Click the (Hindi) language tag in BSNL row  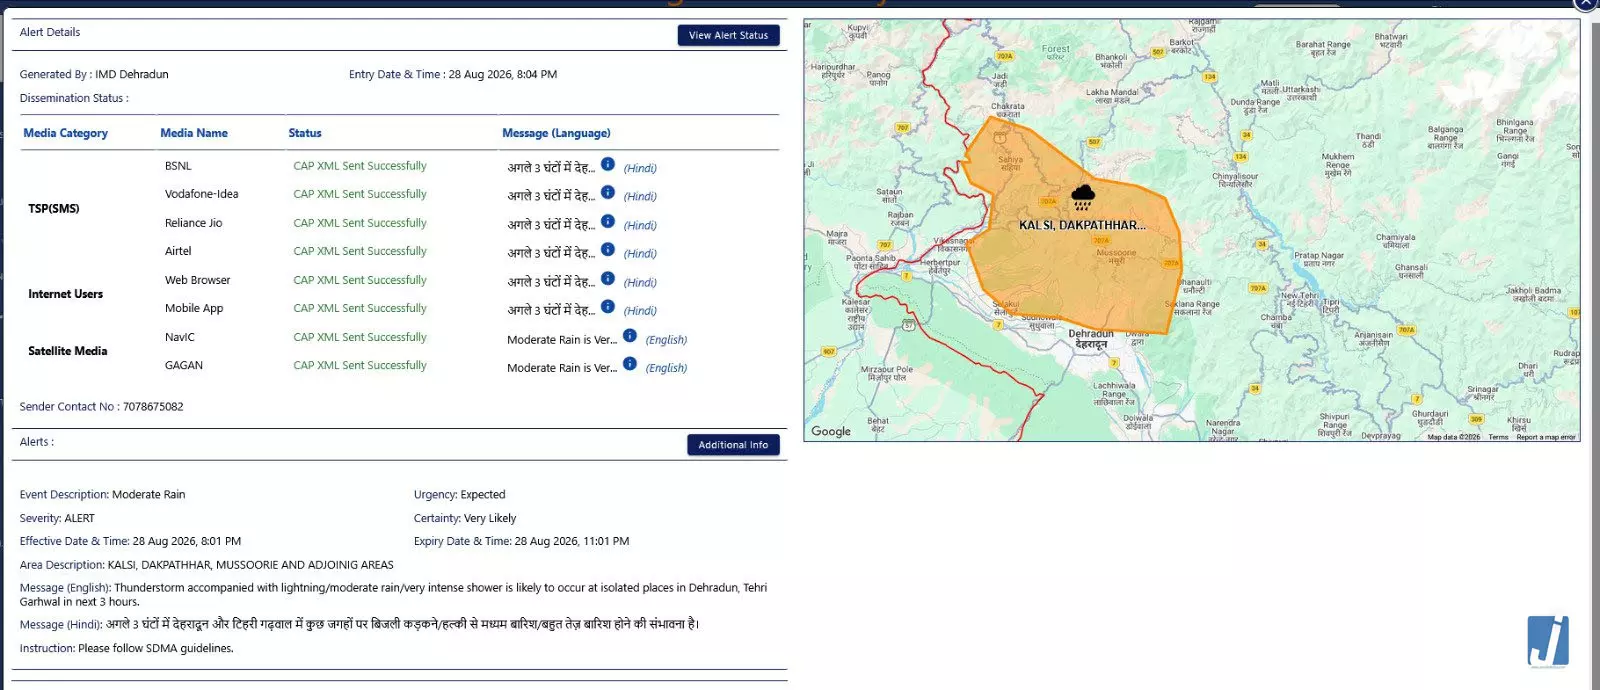[x=640, y=168]
